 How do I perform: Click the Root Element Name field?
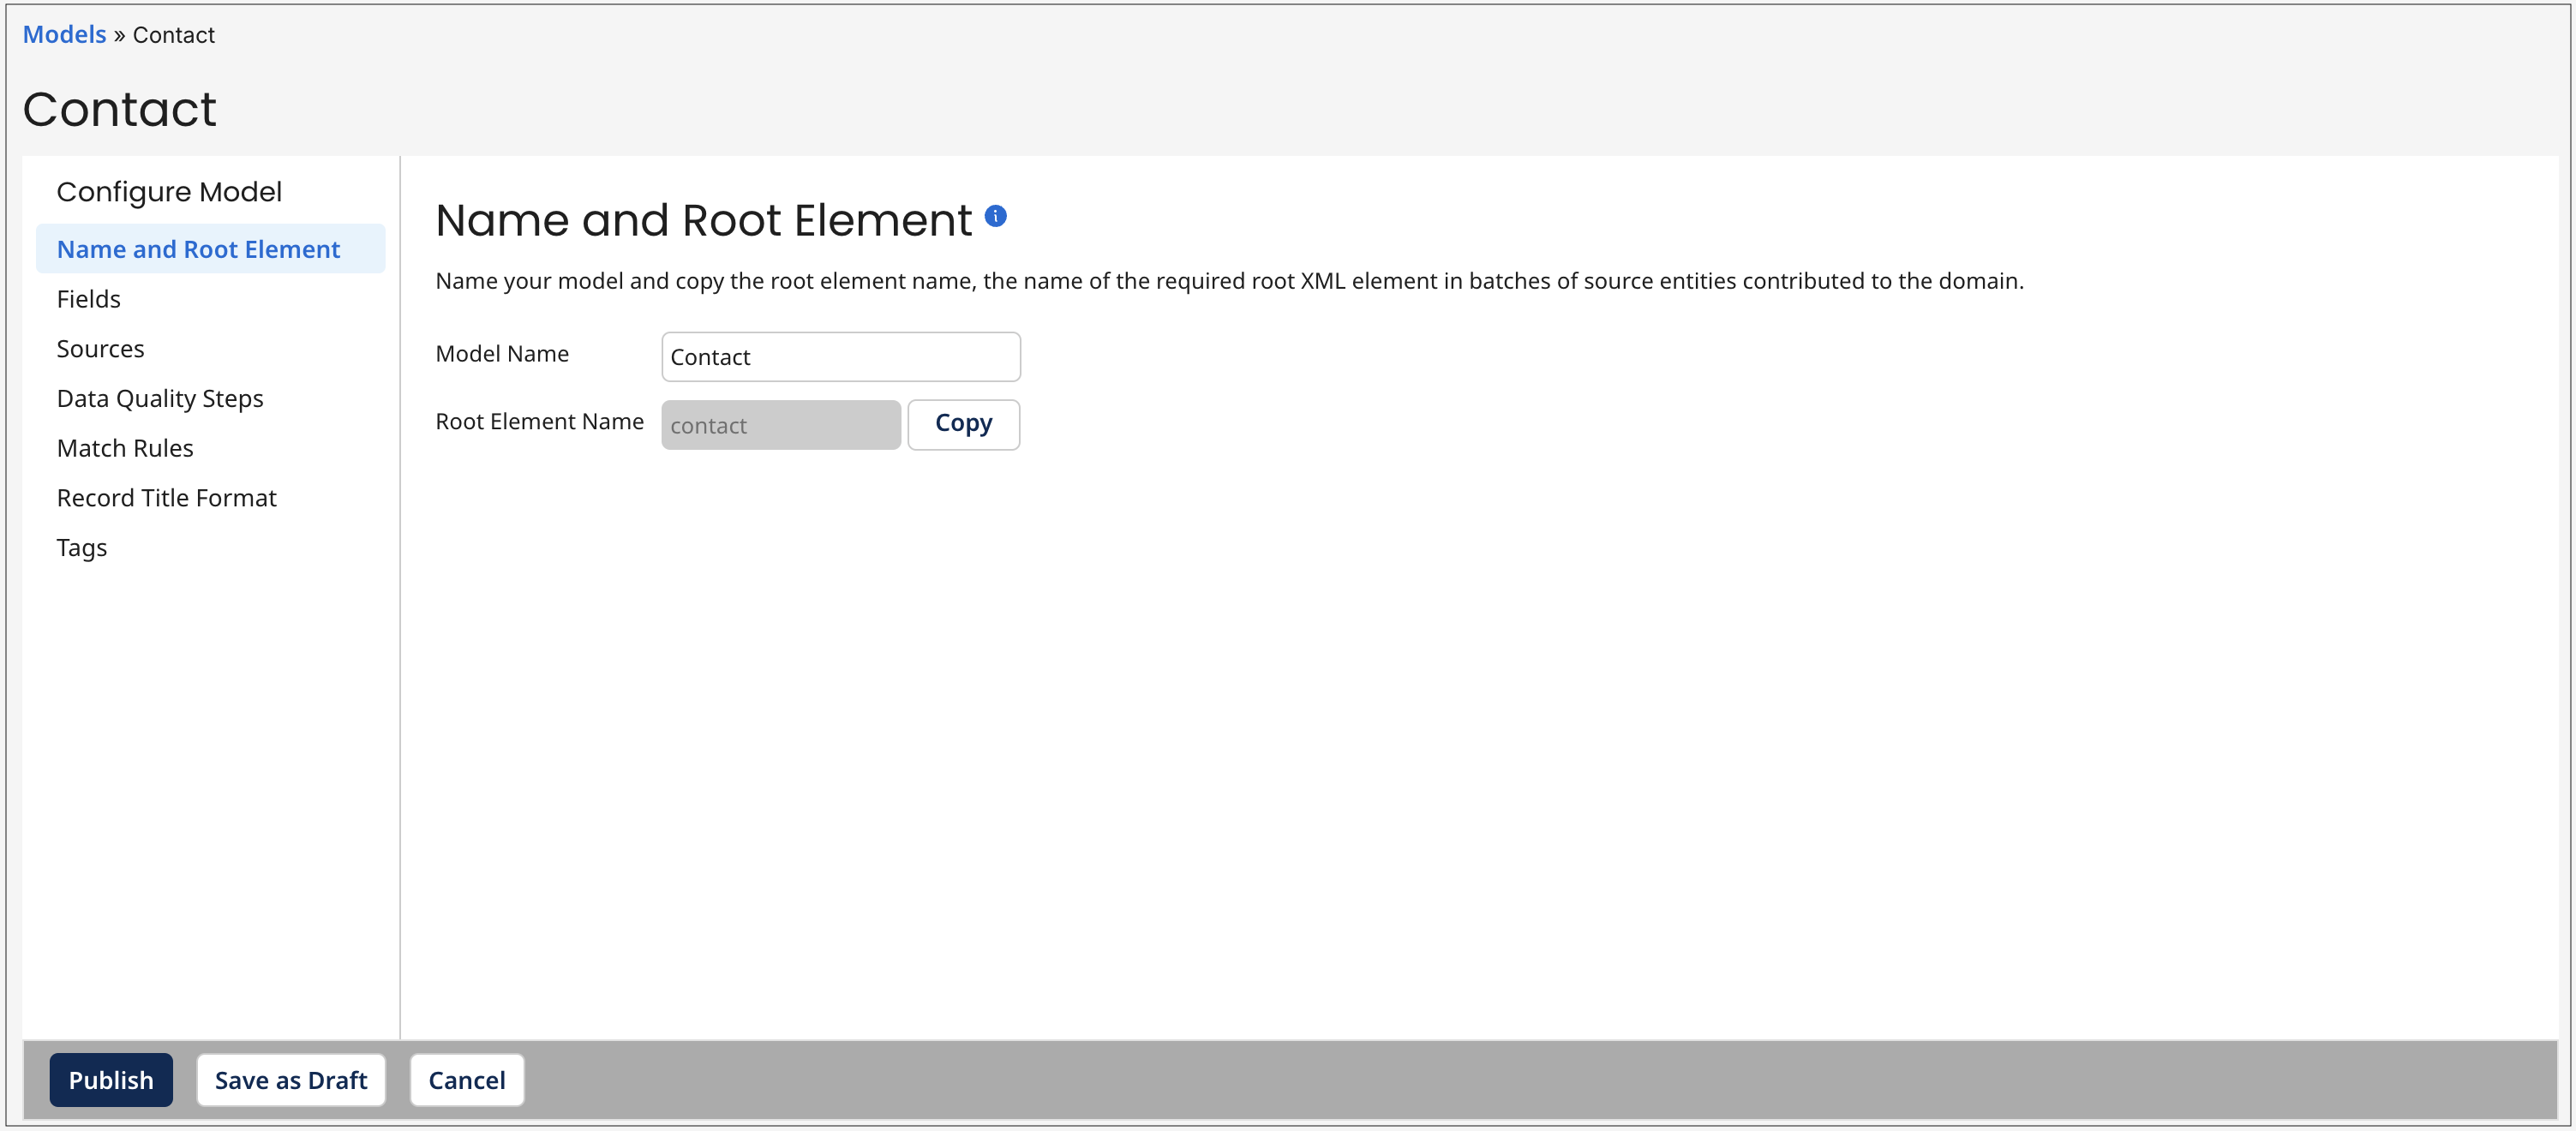pyautogui.click(x=781, y=424)
